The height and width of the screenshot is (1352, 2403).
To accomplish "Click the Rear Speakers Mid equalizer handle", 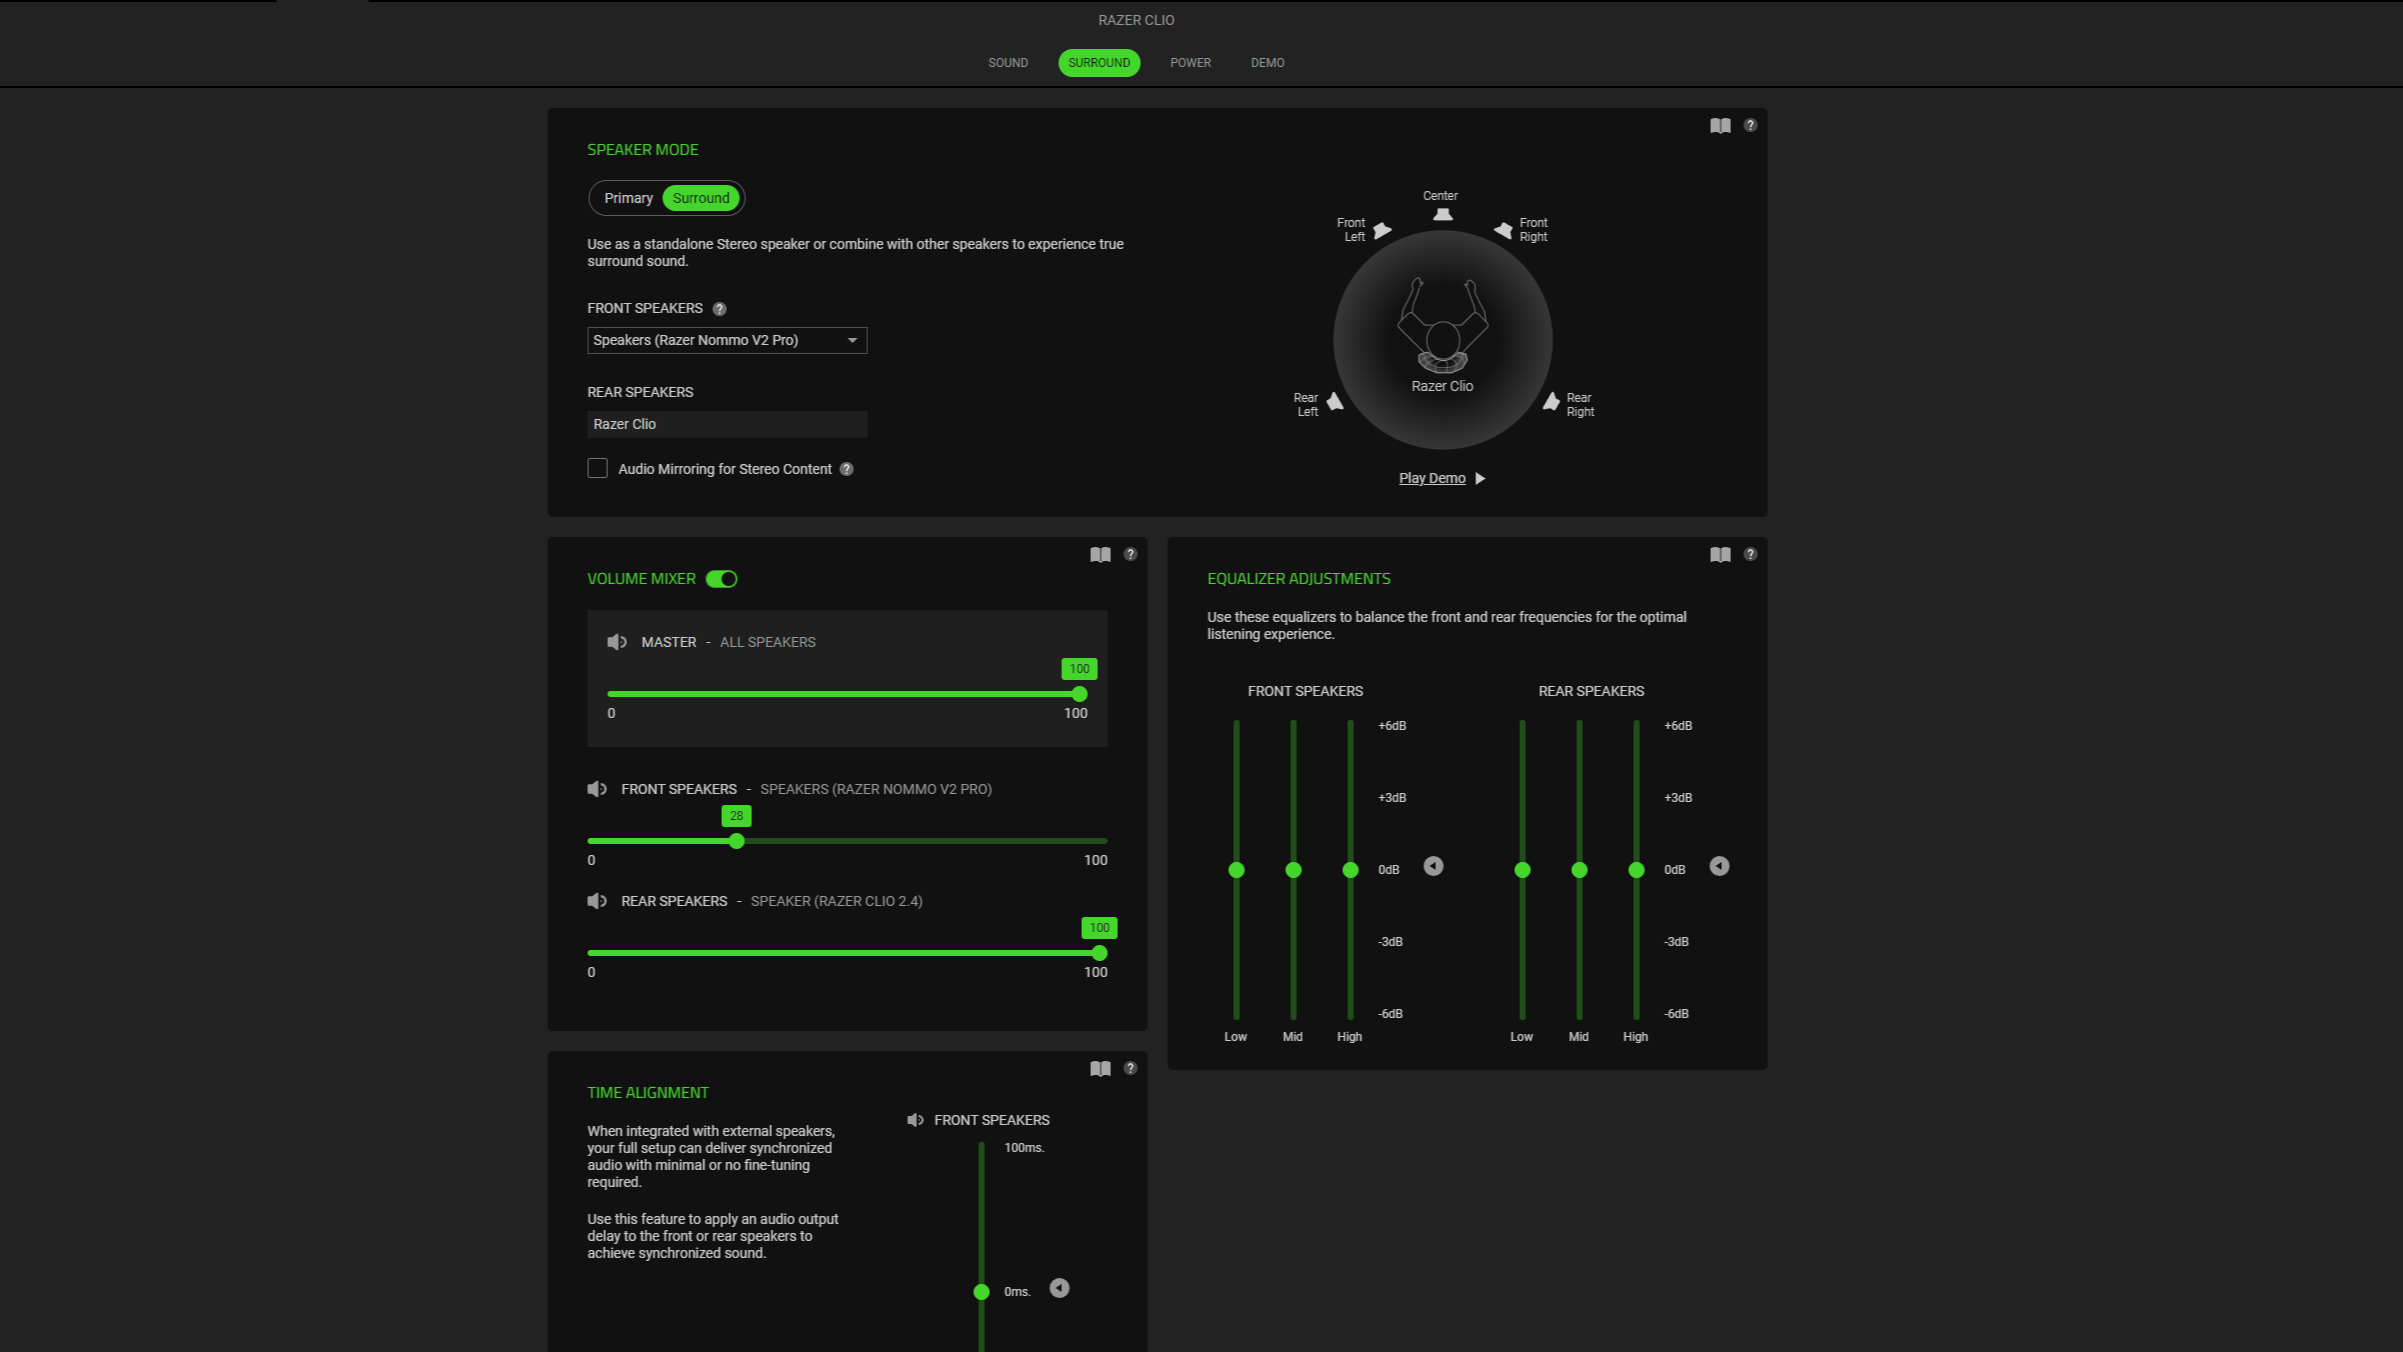I will click(x=1579, y=870).
